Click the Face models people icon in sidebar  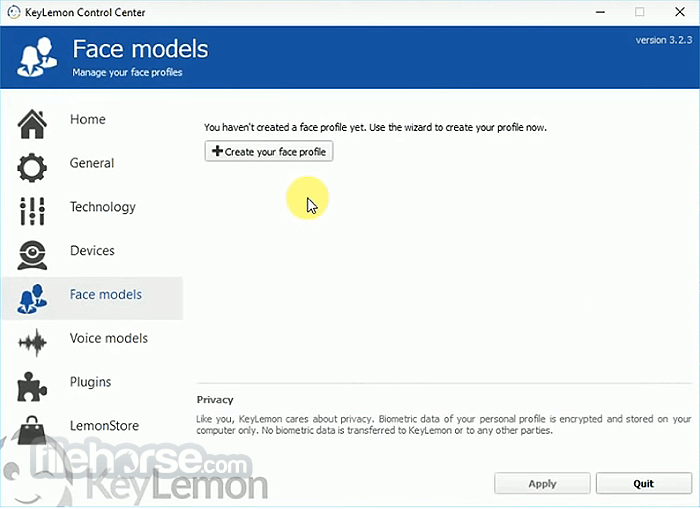[32, 299]
